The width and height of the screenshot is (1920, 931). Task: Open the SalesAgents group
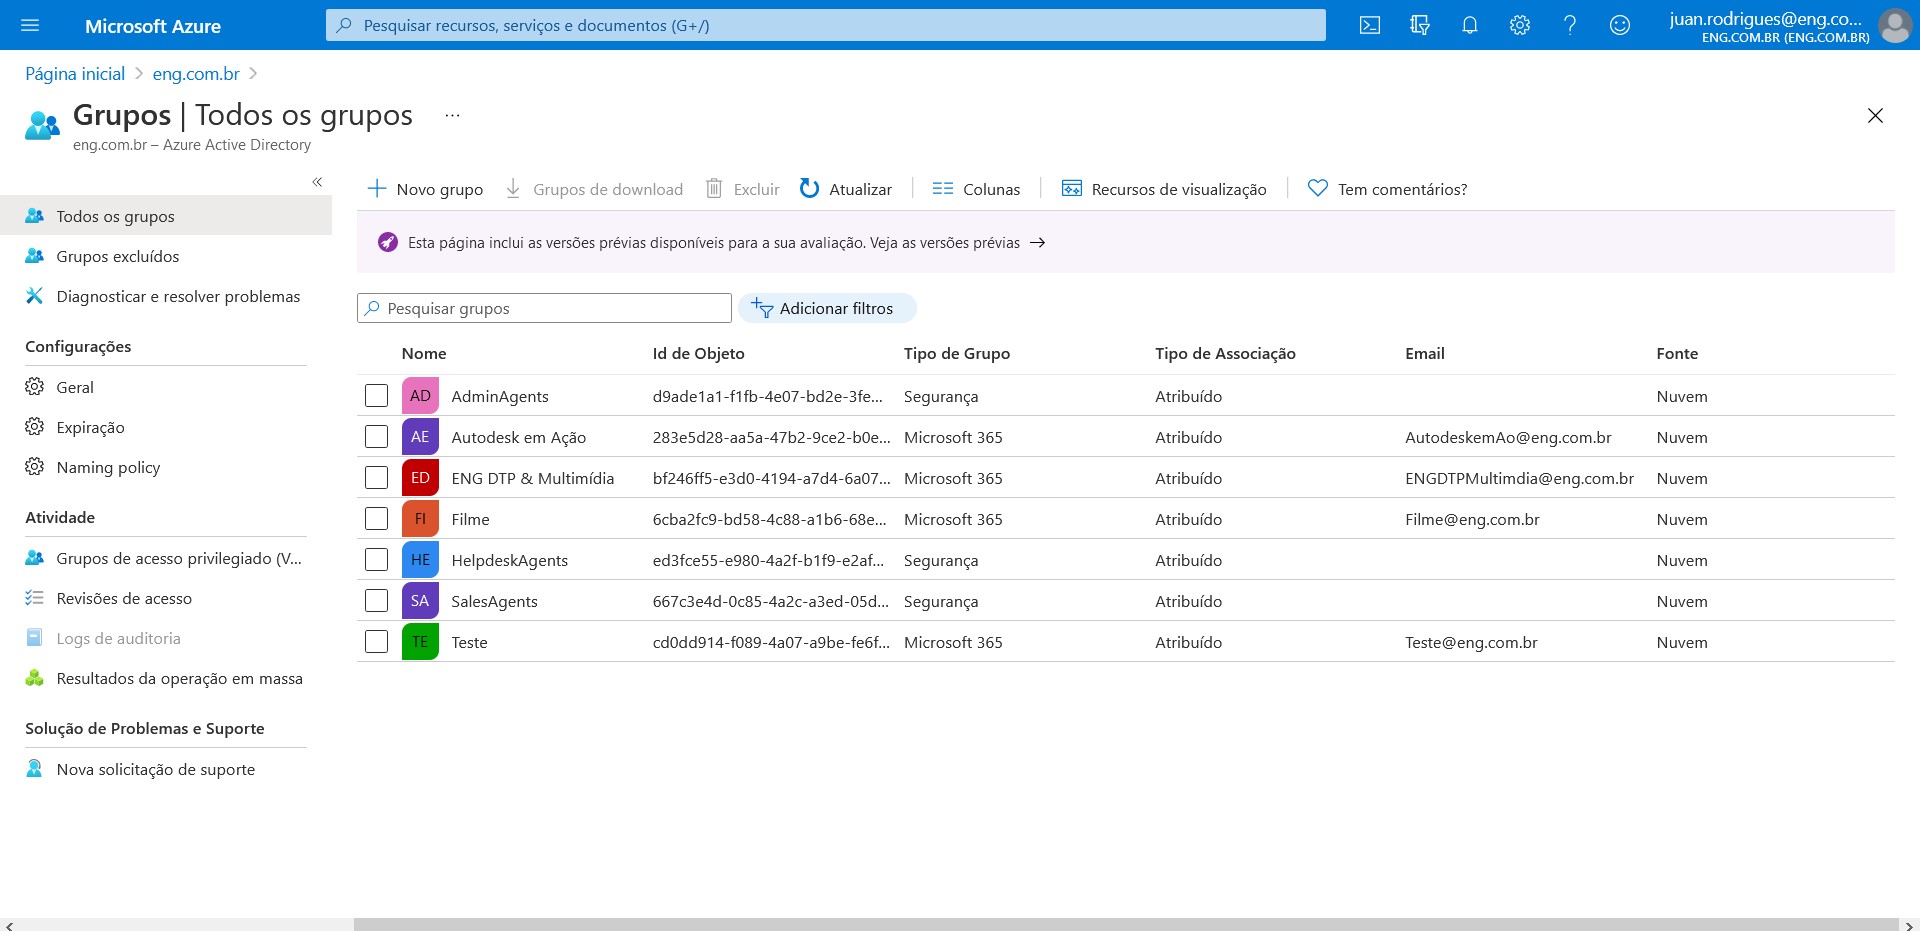494,602
